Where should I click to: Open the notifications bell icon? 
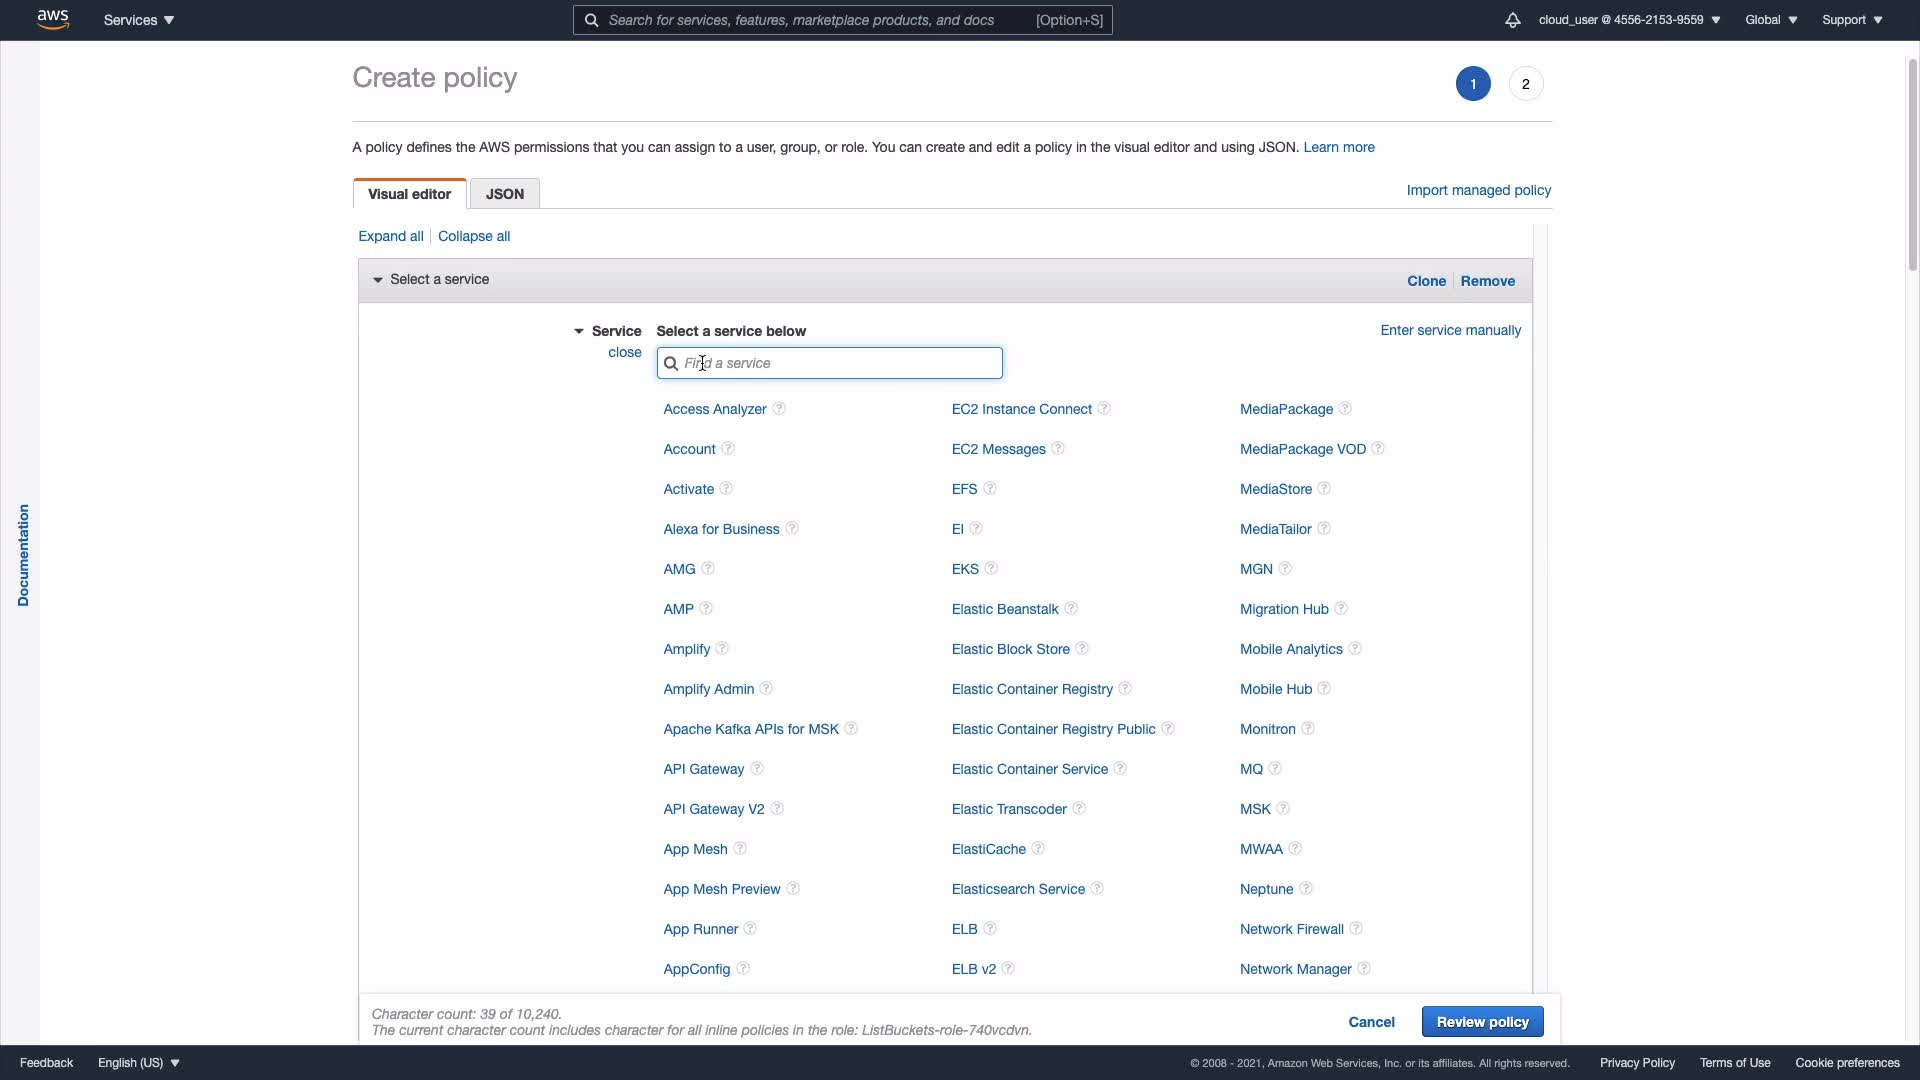(1512, 20)
